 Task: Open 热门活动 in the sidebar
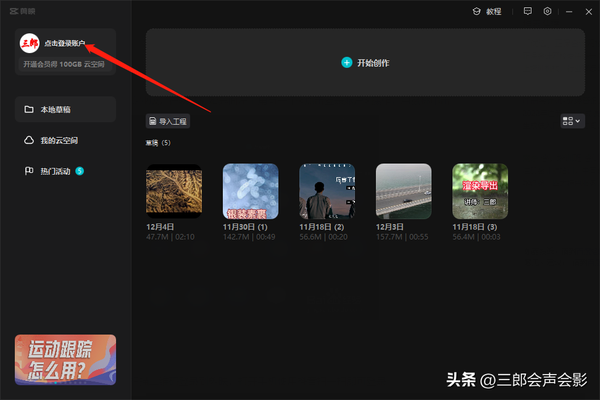[x=65, y=171]
